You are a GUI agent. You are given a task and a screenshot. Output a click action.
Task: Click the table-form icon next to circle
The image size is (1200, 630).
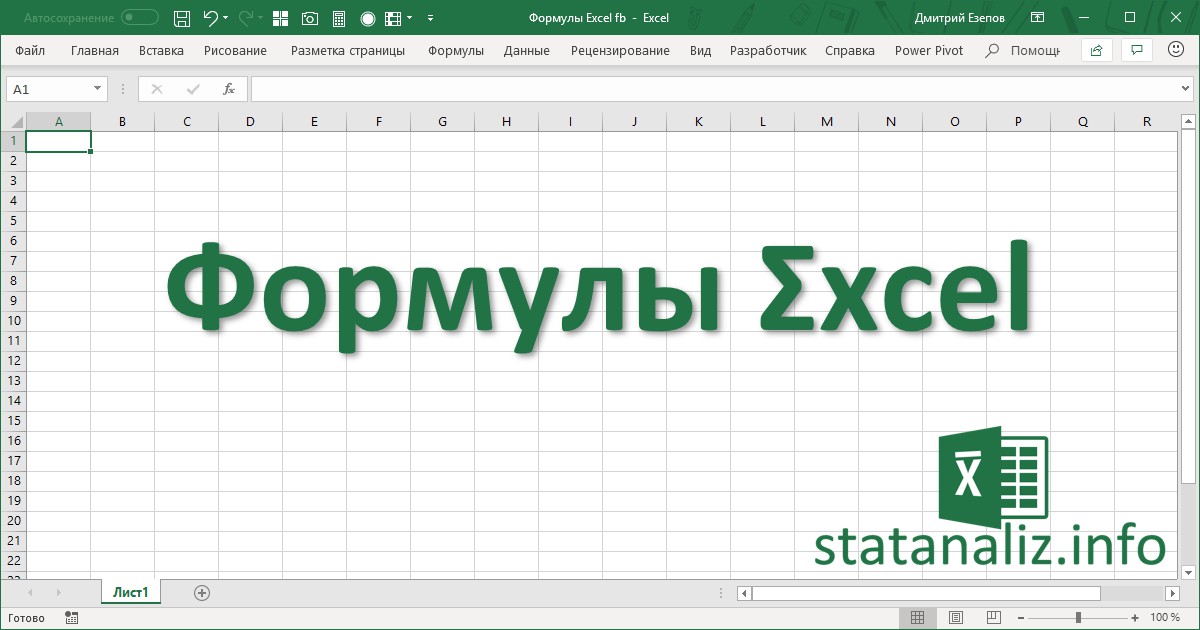(x=393, y=18)
